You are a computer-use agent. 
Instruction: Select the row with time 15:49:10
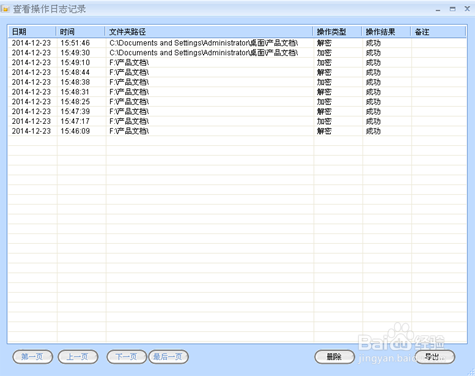(237, 63)
